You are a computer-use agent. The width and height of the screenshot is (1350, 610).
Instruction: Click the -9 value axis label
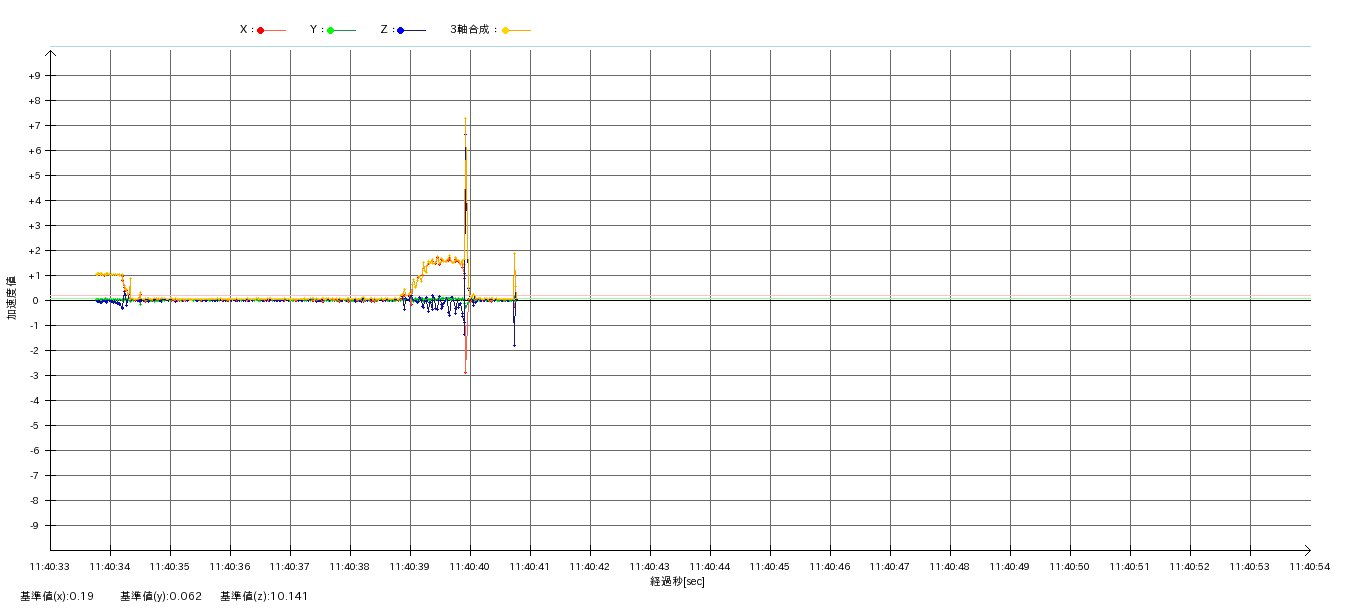[x=35, y=526]
